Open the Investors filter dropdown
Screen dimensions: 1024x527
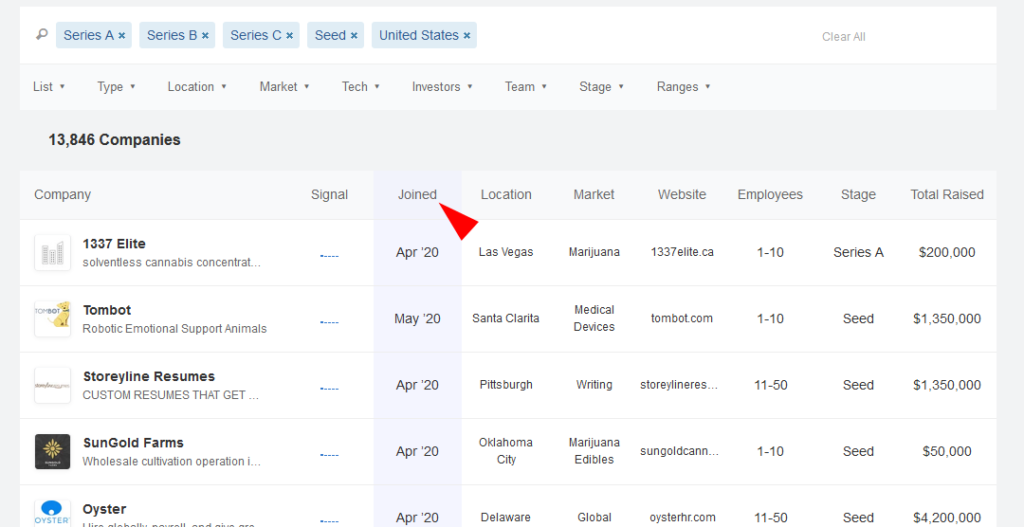[442, 87]
